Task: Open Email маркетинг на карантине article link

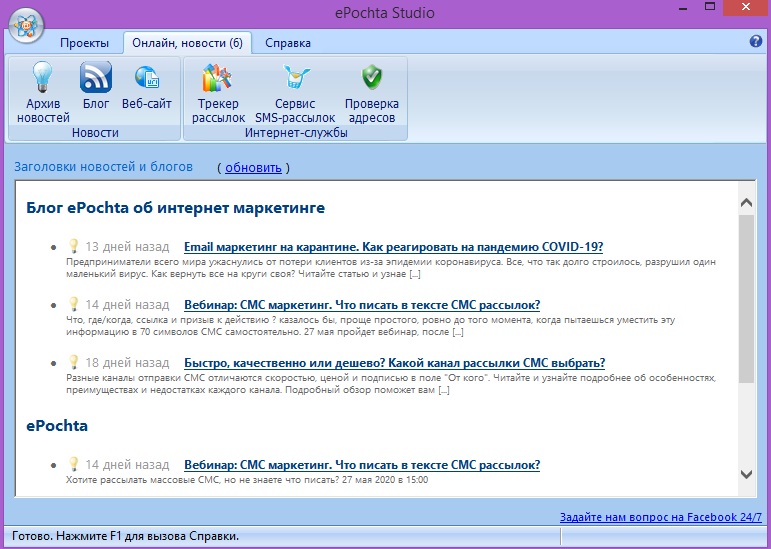Action: [x=393, y=247]
